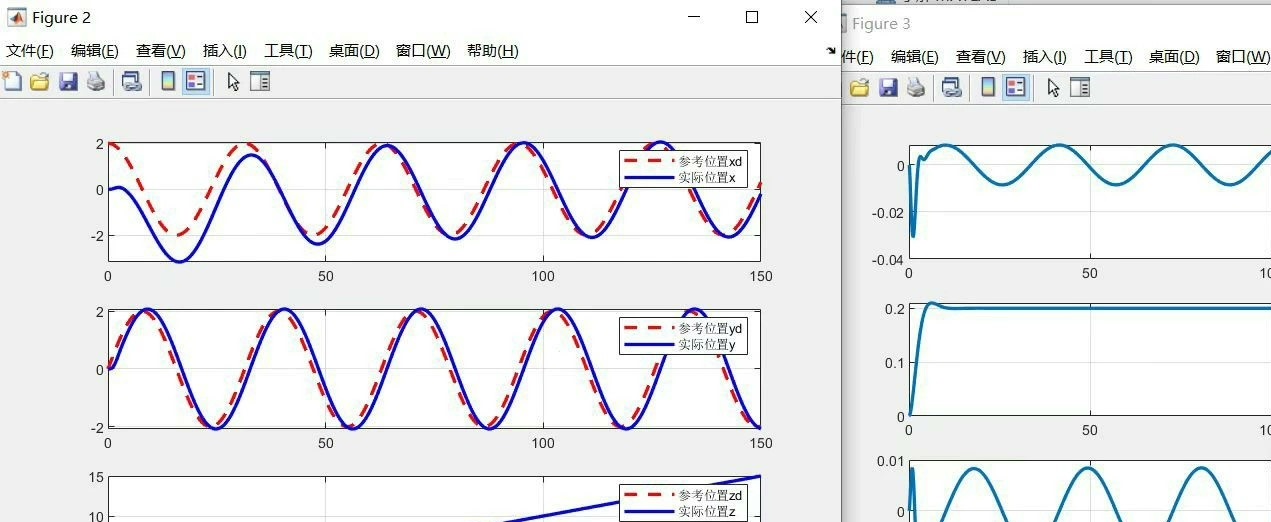Click dock arrow at Figure 2 menu bar end
The image size is (1271, 522).
[831, 50]
